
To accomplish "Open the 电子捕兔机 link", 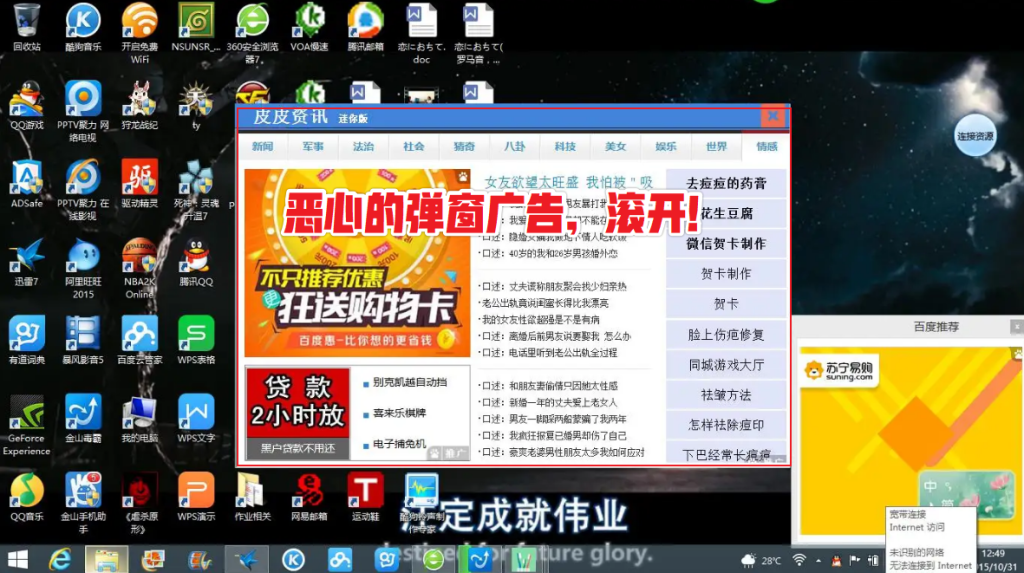I will pyautogui.click(x=400, y=444).
